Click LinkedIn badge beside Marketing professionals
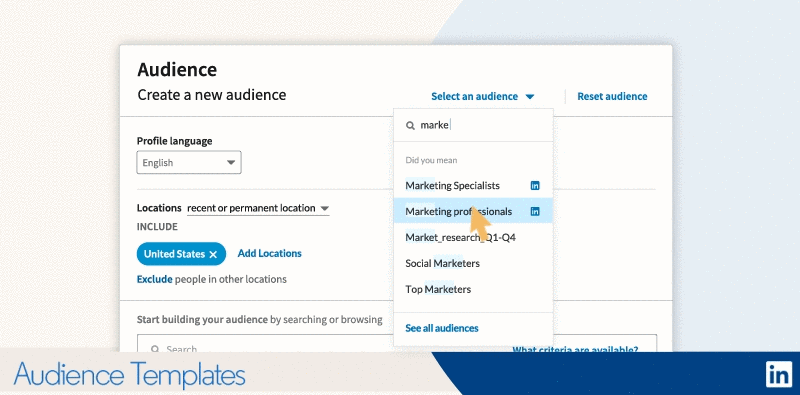The width and height of the screenshot is (800, 395). coord(535,211)
